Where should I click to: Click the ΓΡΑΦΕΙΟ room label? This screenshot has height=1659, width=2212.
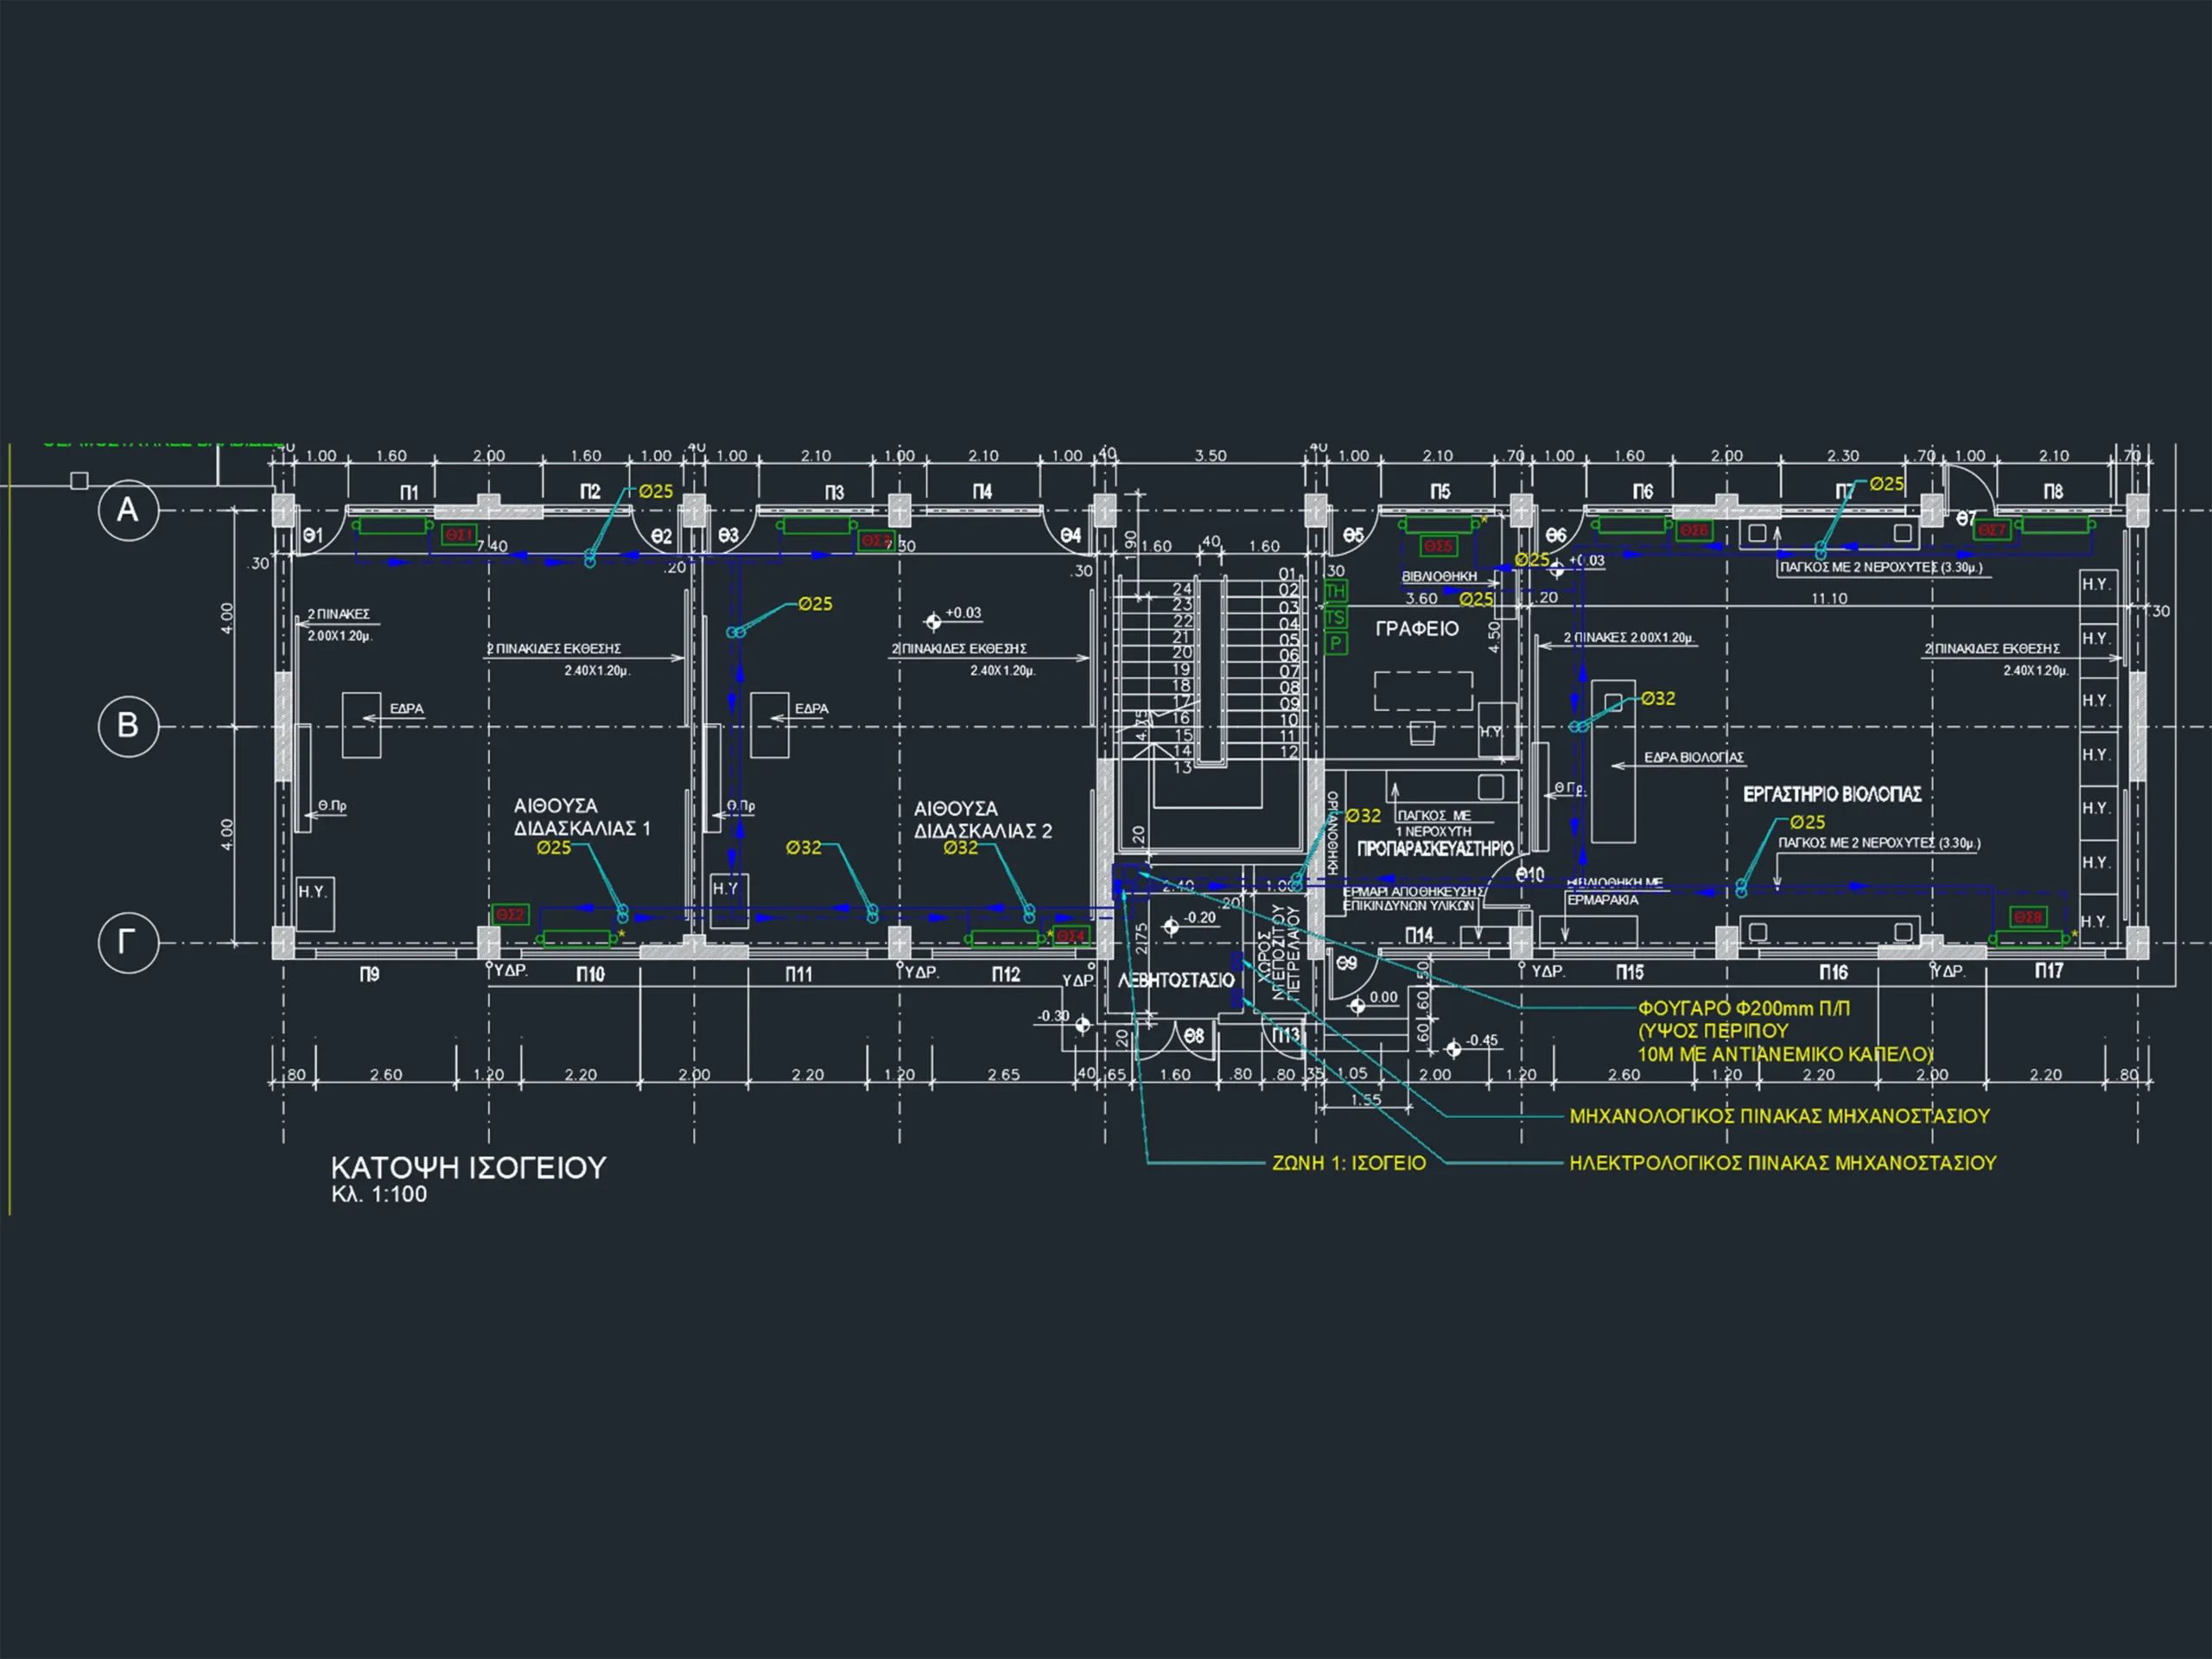pos(1417,629)
